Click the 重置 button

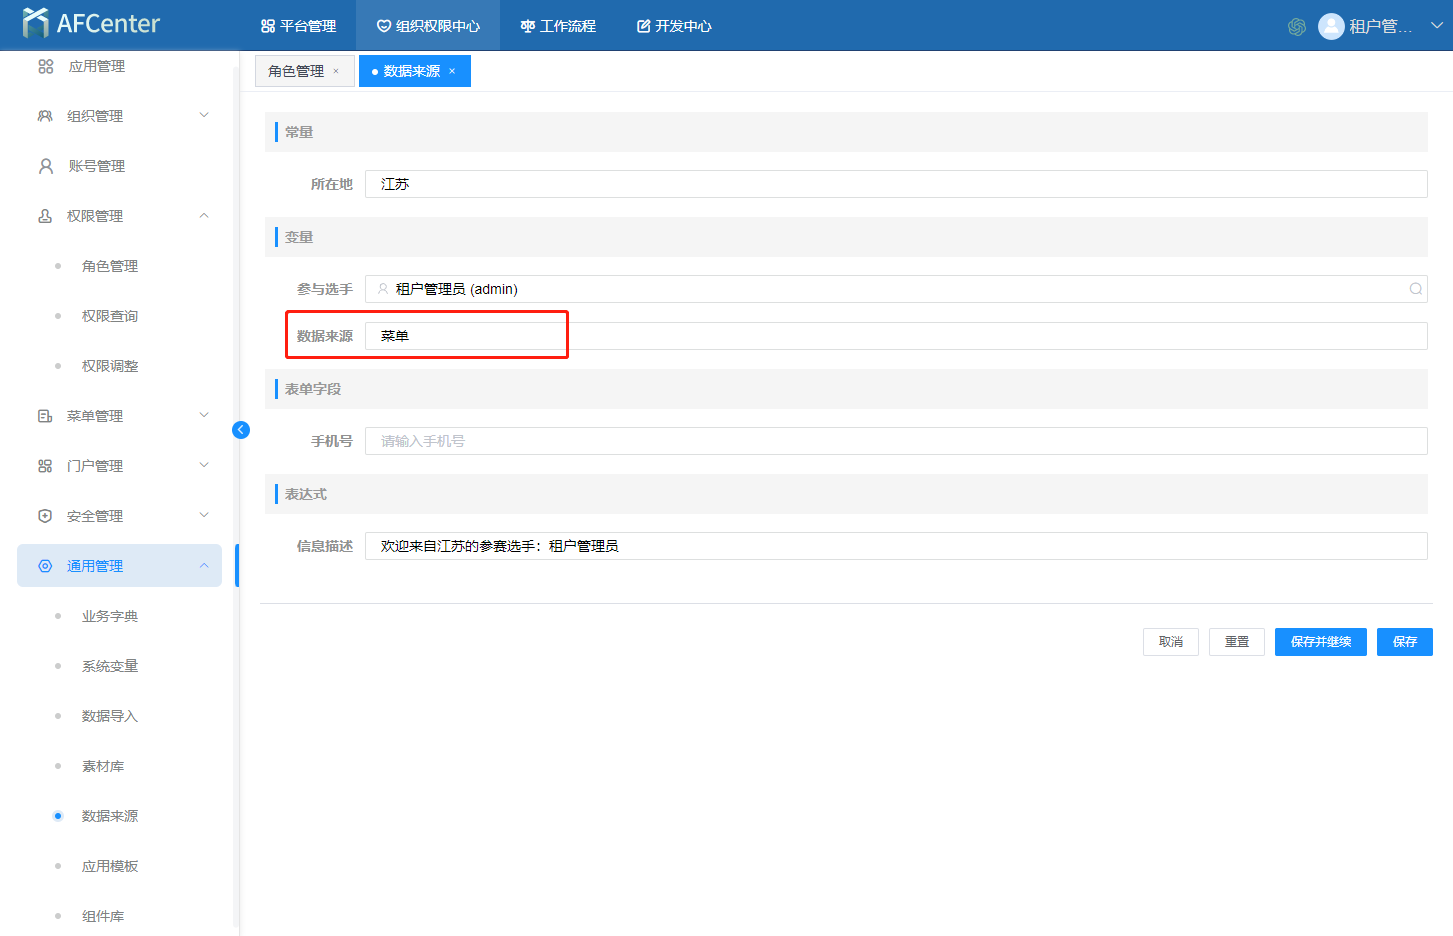(x=1236, y=642)
